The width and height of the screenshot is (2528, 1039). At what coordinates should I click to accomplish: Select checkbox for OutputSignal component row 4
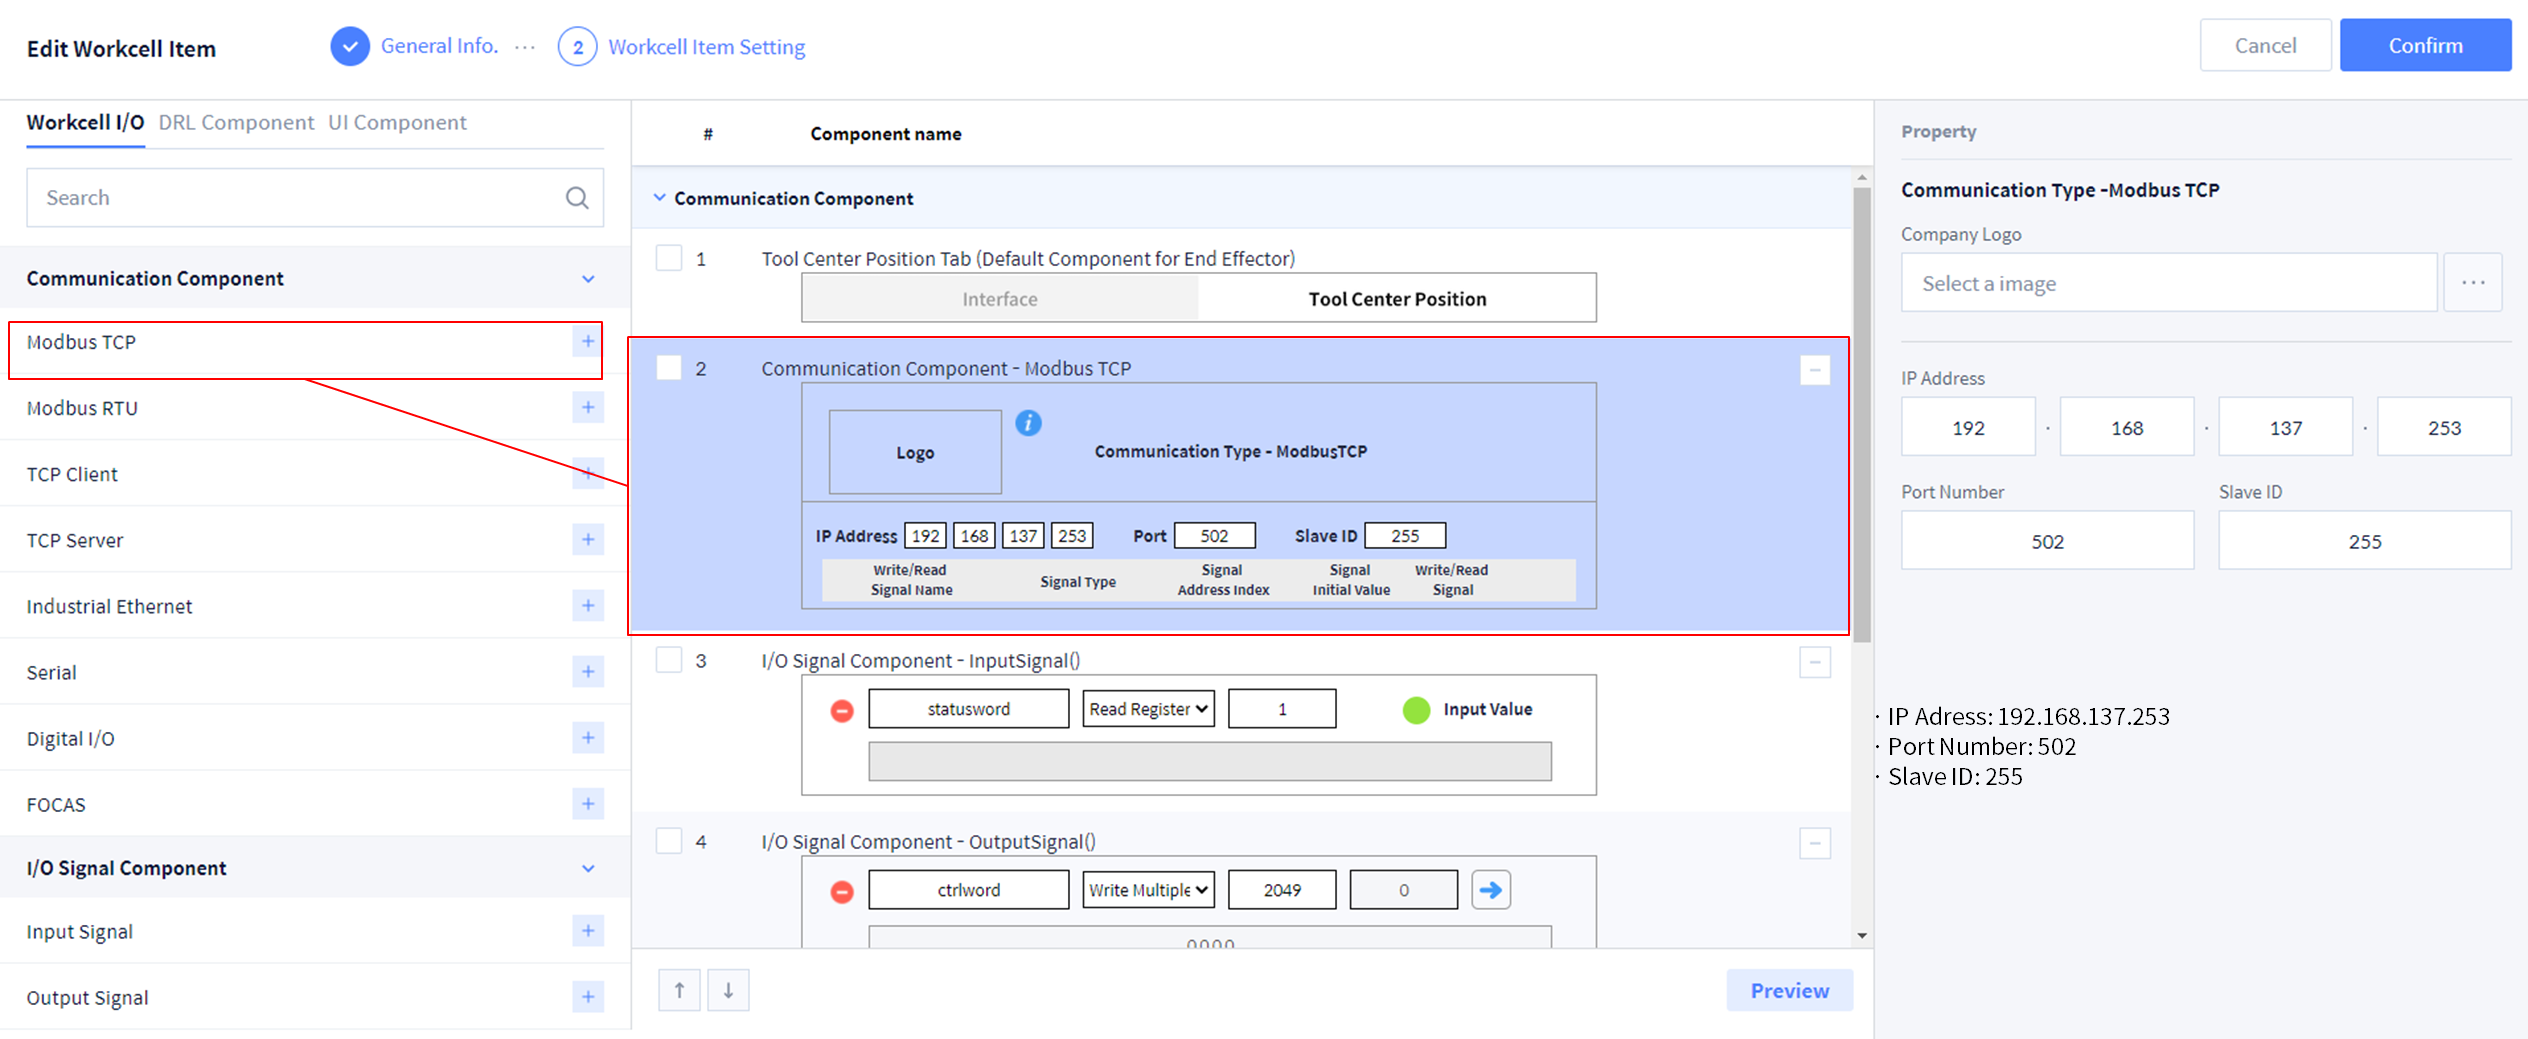coord(669,841)
